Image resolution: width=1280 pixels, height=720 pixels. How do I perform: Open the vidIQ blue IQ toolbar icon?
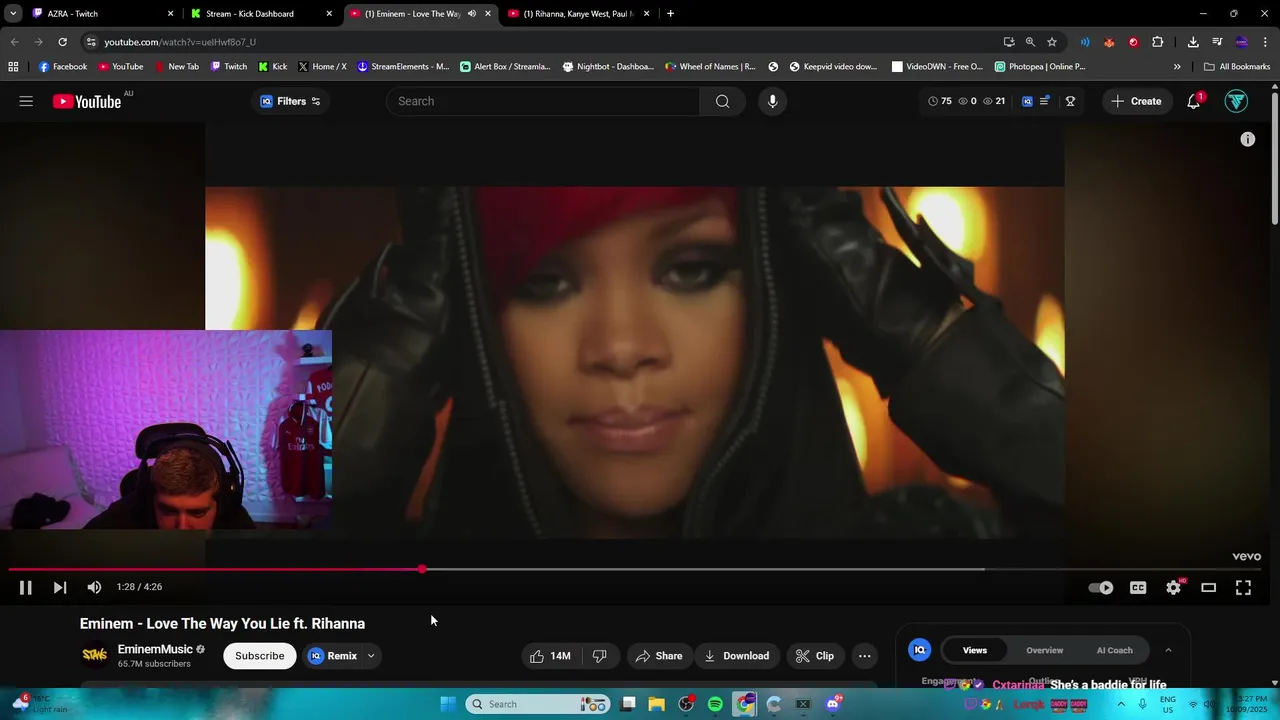click(x=1027, y=101)
